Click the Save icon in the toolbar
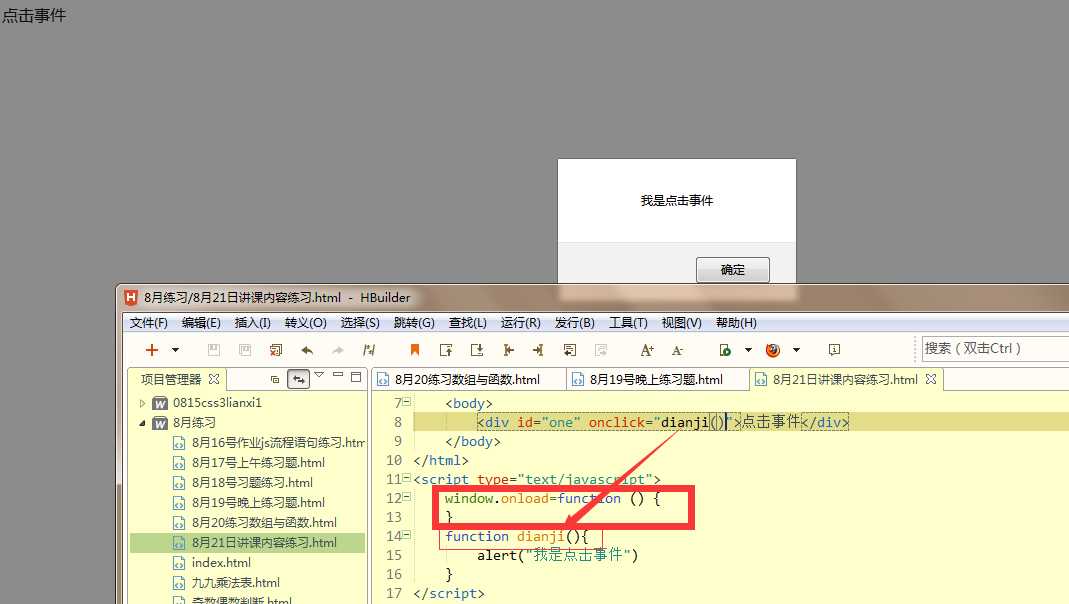 coord(213,350)
